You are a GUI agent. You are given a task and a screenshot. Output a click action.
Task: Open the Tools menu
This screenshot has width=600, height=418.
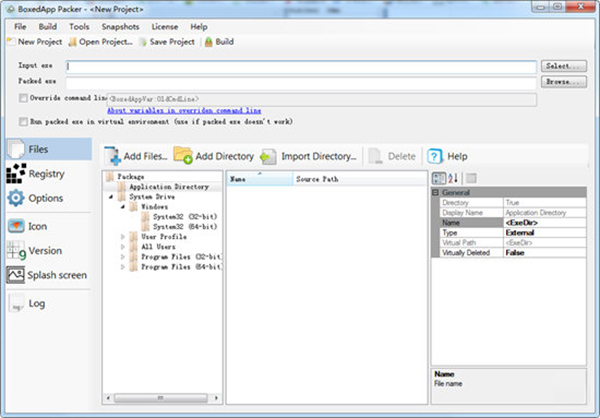pyautogui.click(x=79, y=26)
